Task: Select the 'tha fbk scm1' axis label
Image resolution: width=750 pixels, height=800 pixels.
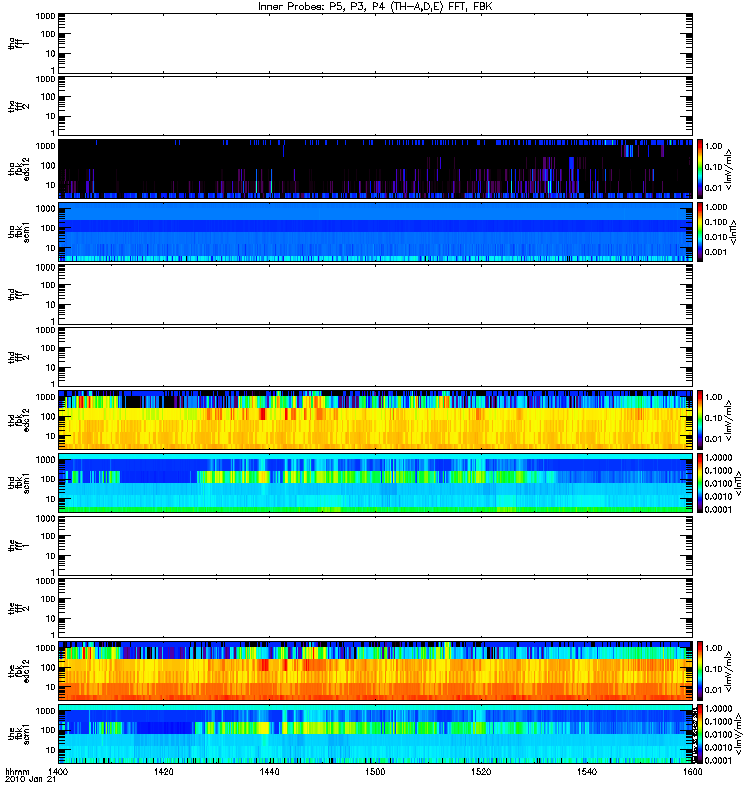Action: pyautogui.click(x=19, y=232)
